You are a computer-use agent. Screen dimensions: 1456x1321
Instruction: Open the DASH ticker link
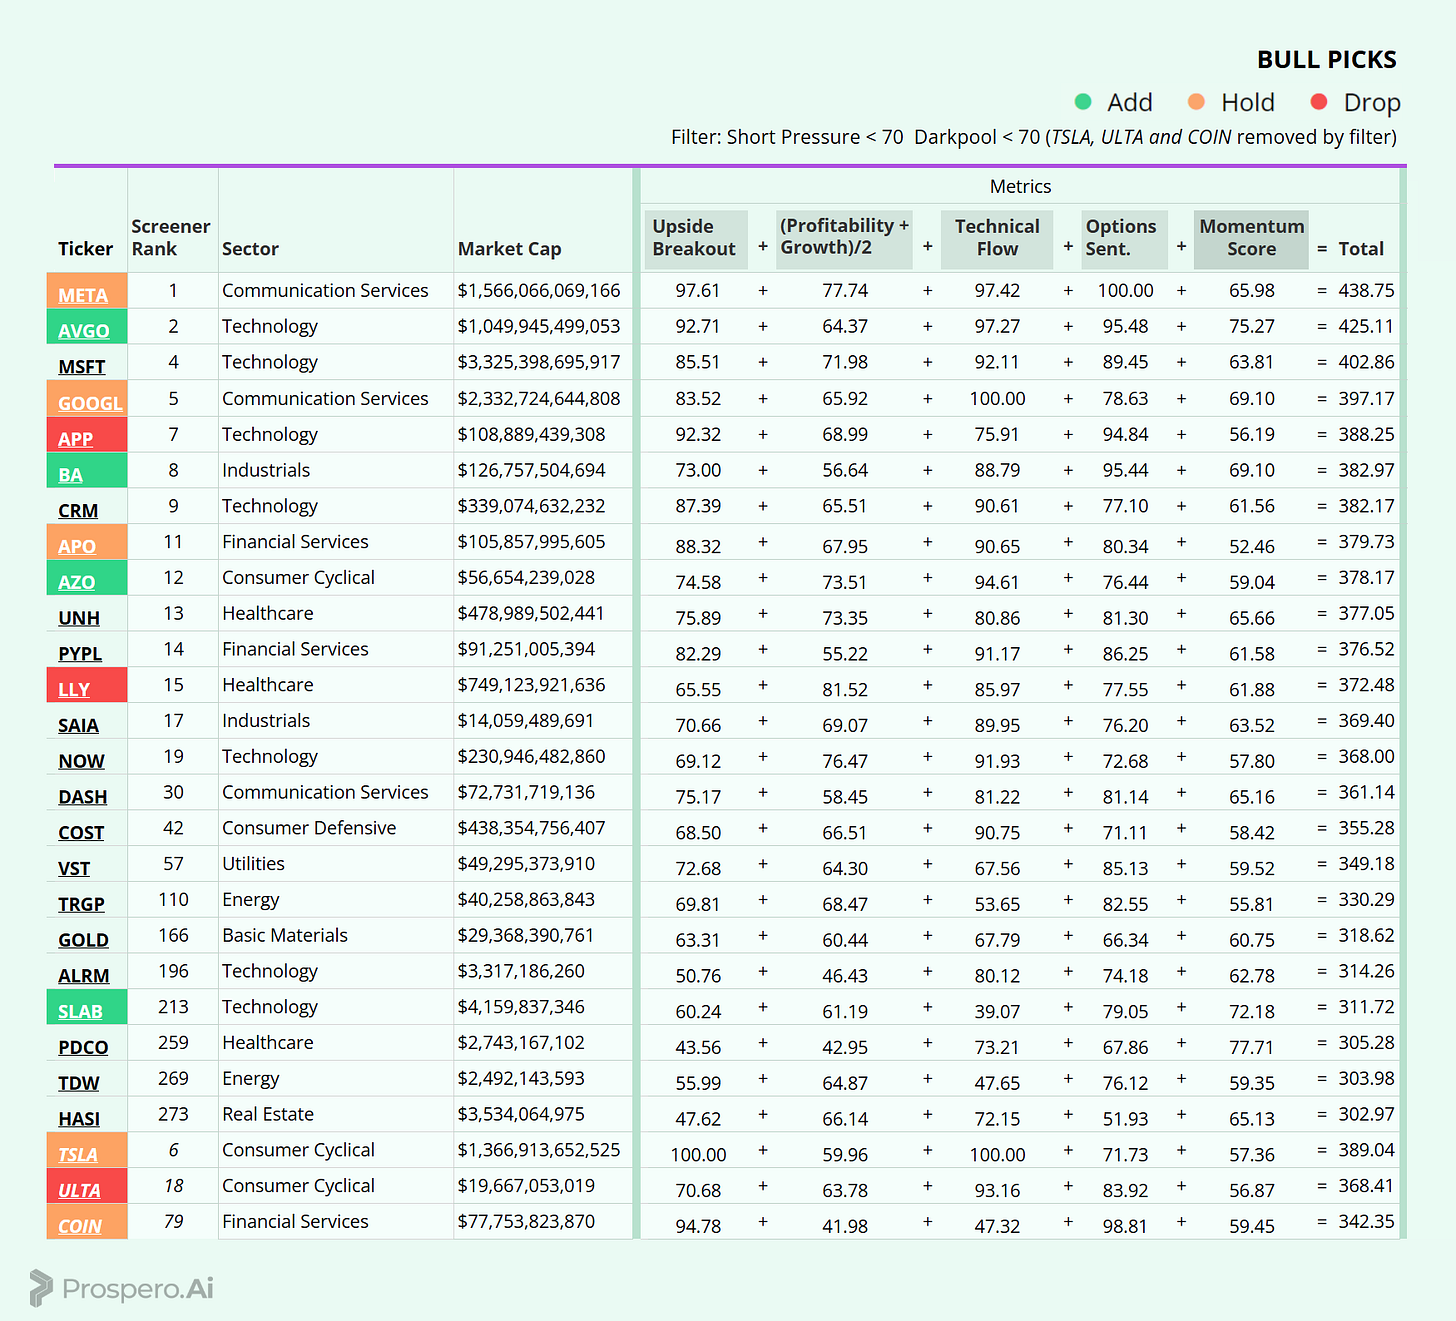(83, 797)
